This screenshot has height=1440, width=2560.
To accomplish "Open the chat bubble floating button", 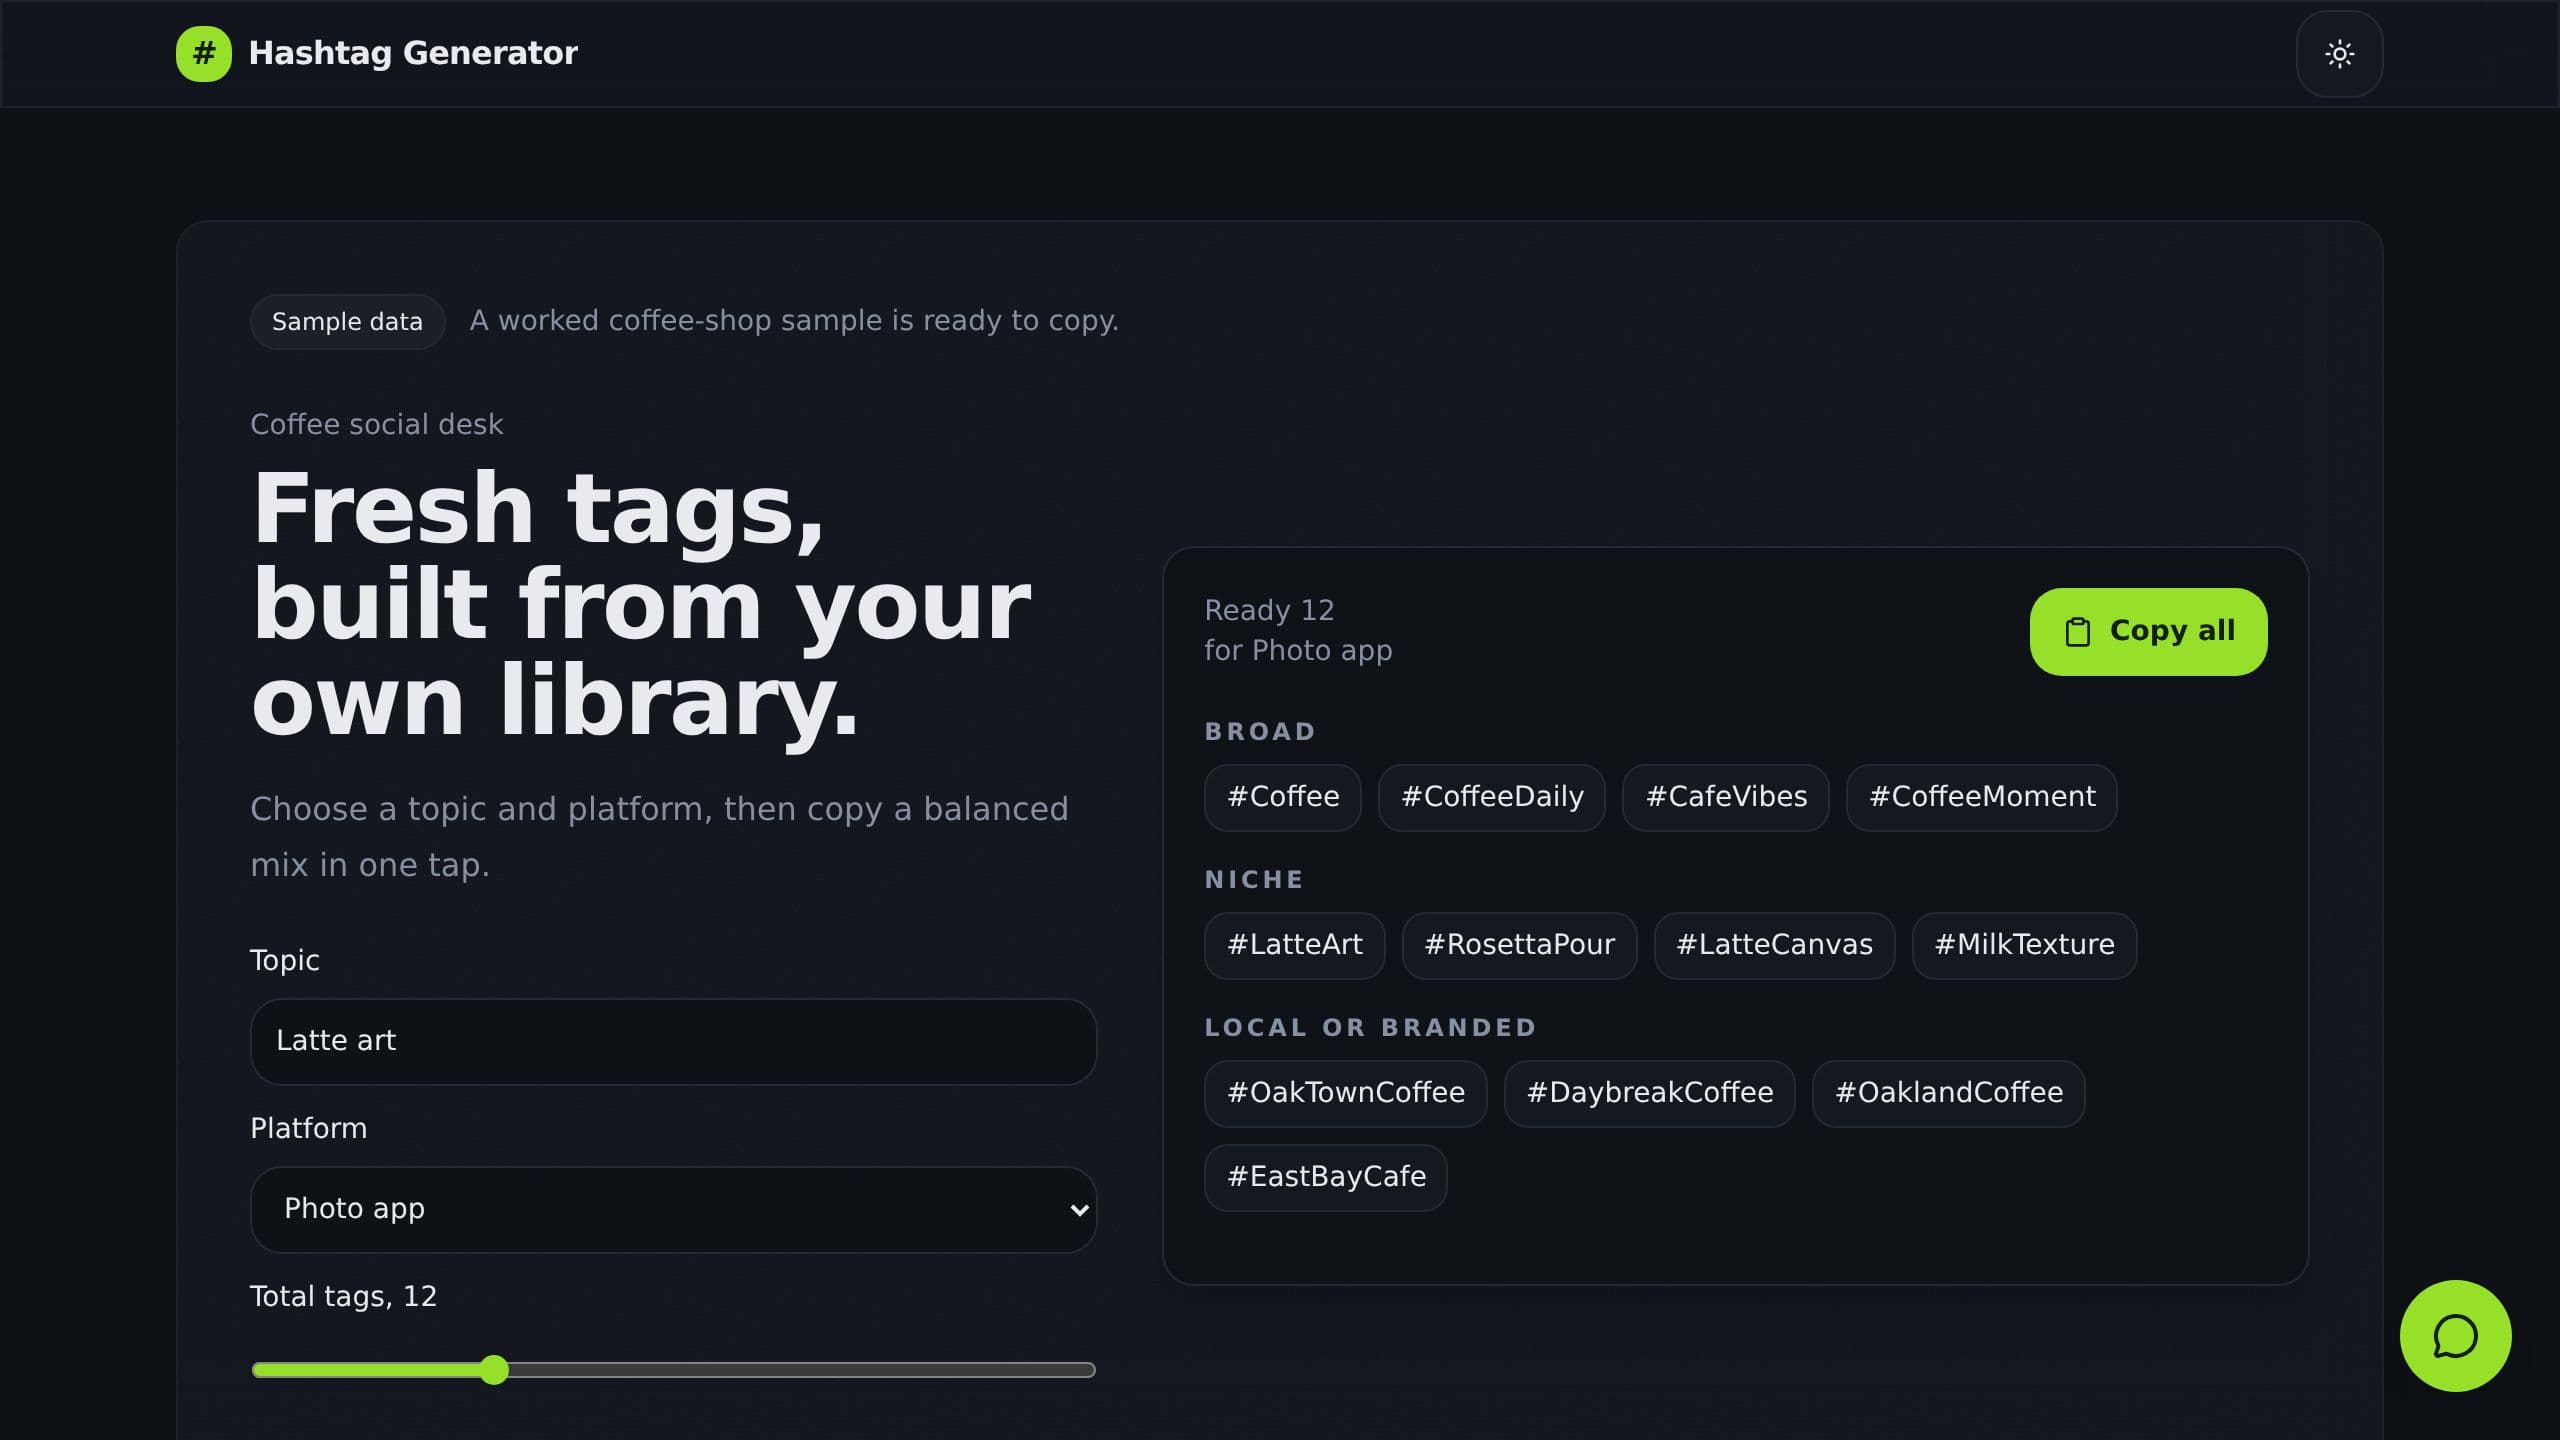I will point(2455,1336).
